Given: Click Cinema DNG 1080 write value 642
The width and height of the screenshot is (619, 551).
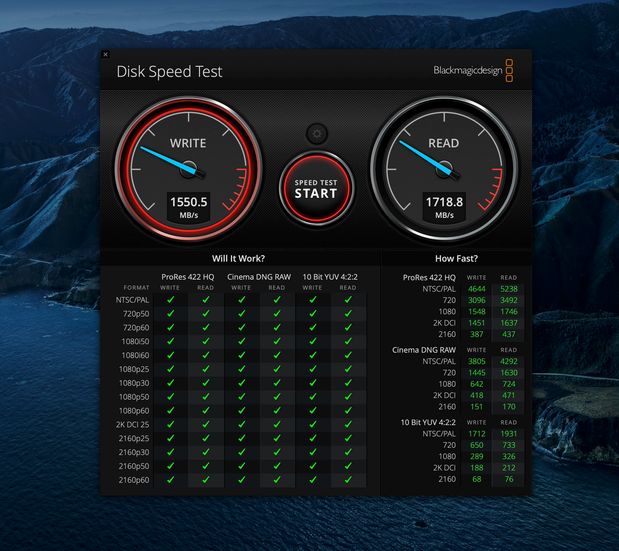Looking at the screenshot, I should [476, 384].
